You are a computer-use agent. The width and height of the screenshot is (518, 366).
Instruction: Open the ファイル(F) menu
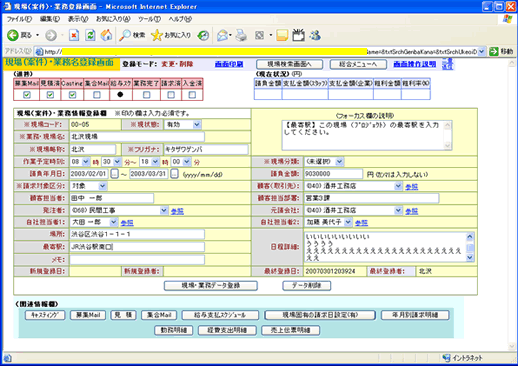click(19, 19)
